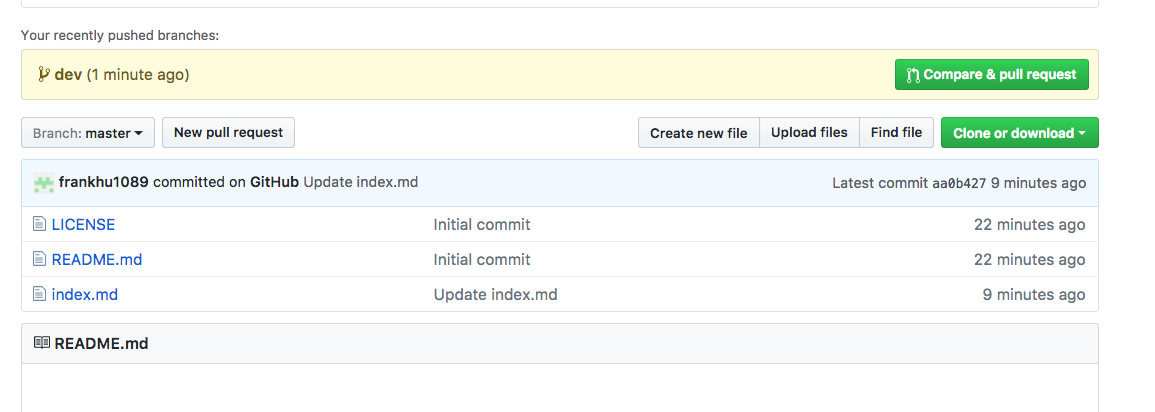
Task: Open Initial commit message for LICENSE
Action: click(482, 224)
